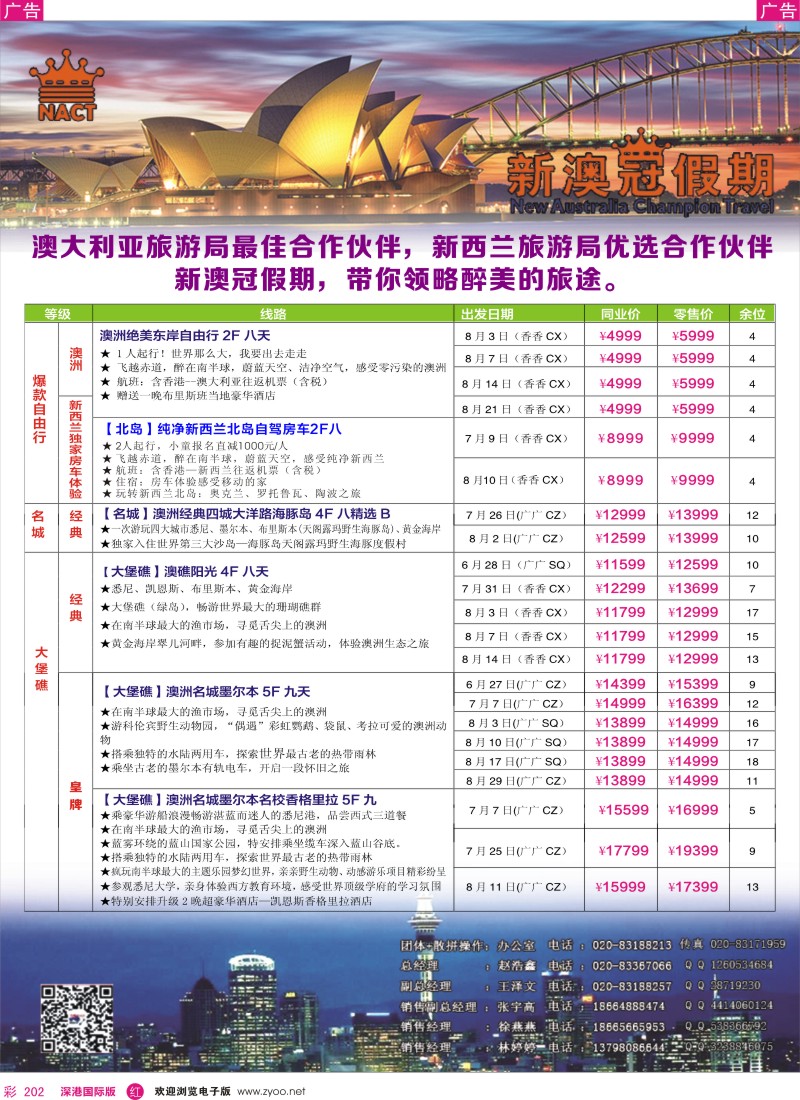Click the ¥13699 retail price

pos(693,589)
